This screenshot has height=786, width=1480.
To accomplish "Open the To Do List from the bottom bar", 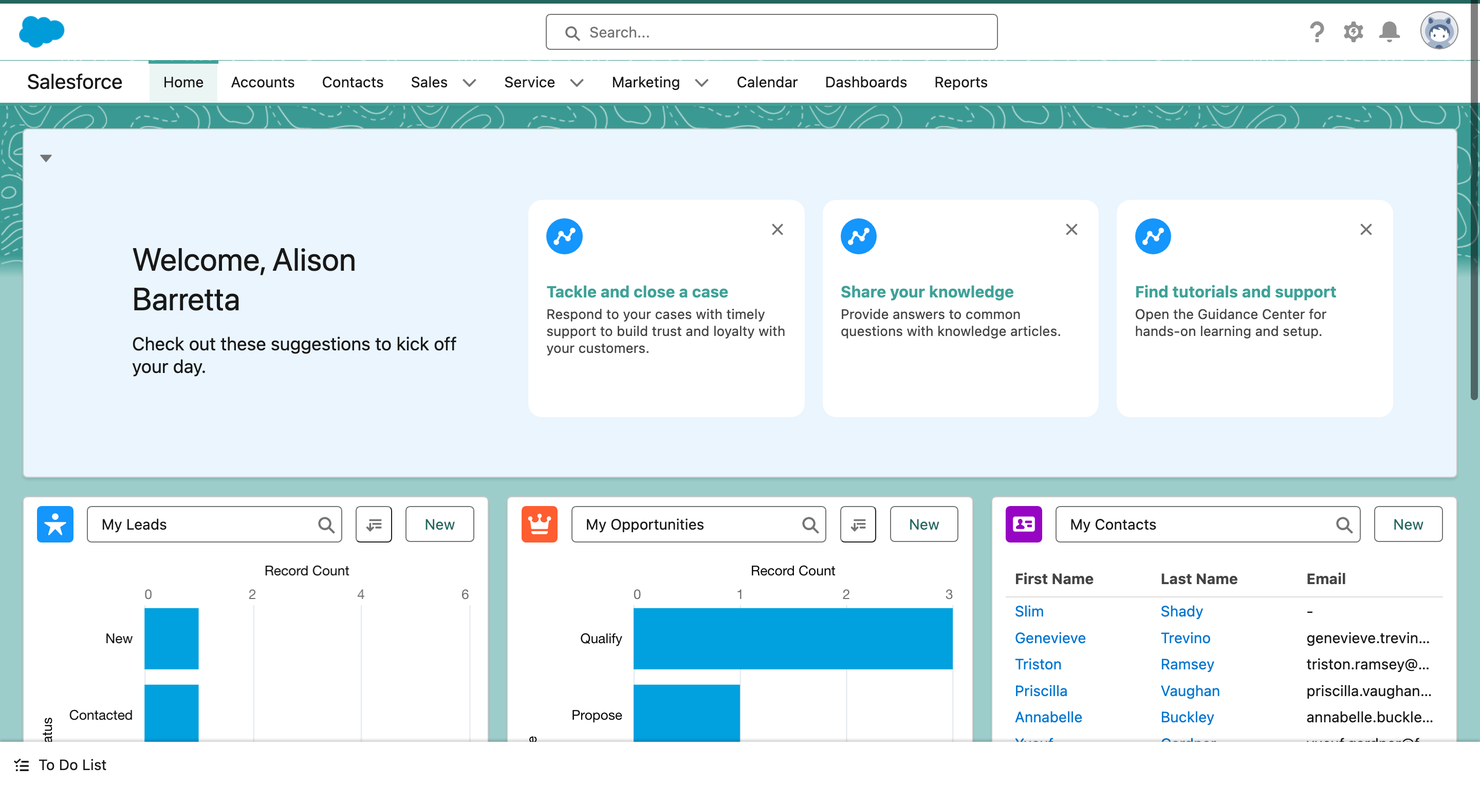I will tap(60, 765).
